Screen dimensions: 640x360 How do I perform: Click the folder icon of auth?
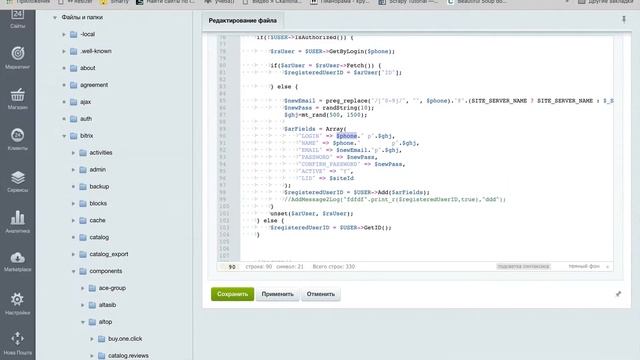pos(73,119)
